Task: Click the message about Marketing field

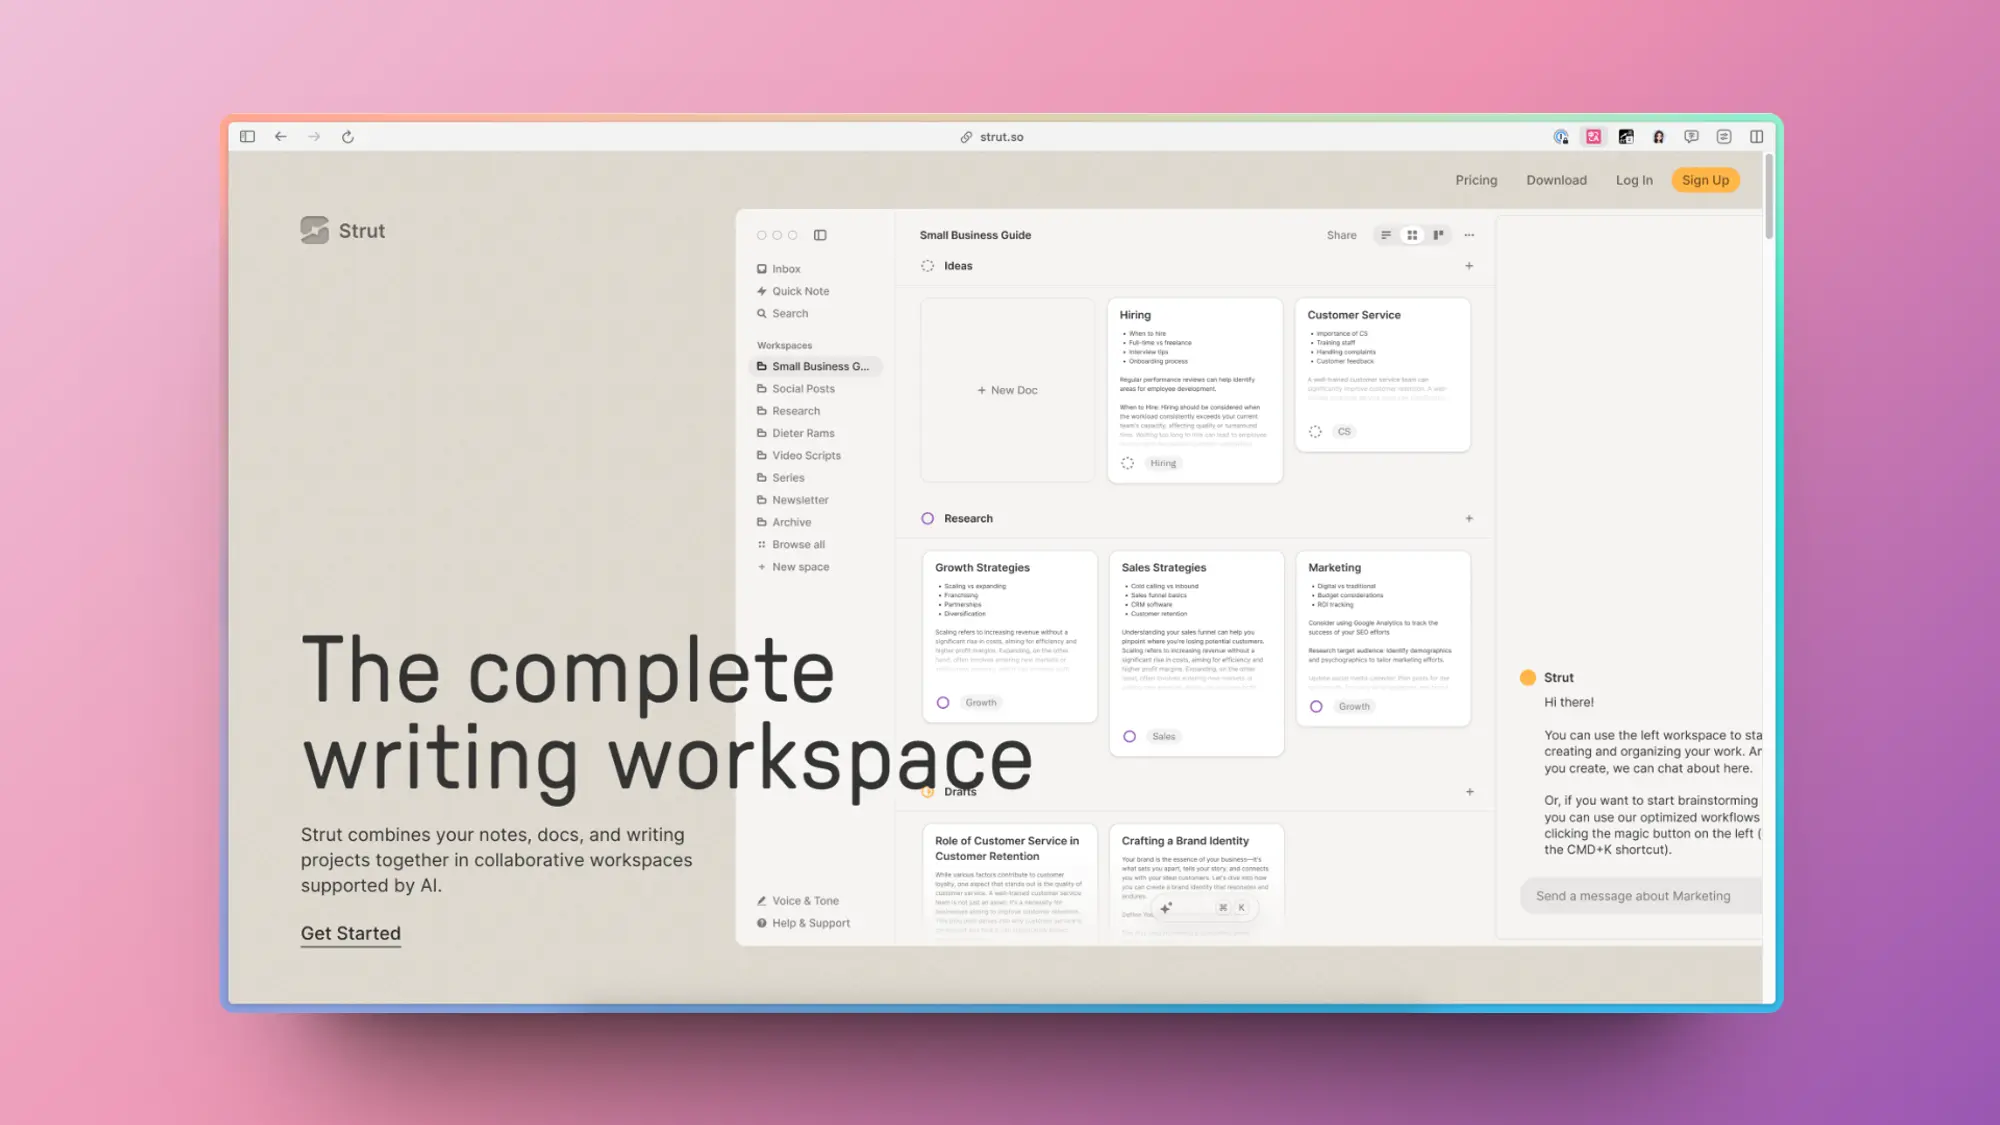Action: point(1641,896)
